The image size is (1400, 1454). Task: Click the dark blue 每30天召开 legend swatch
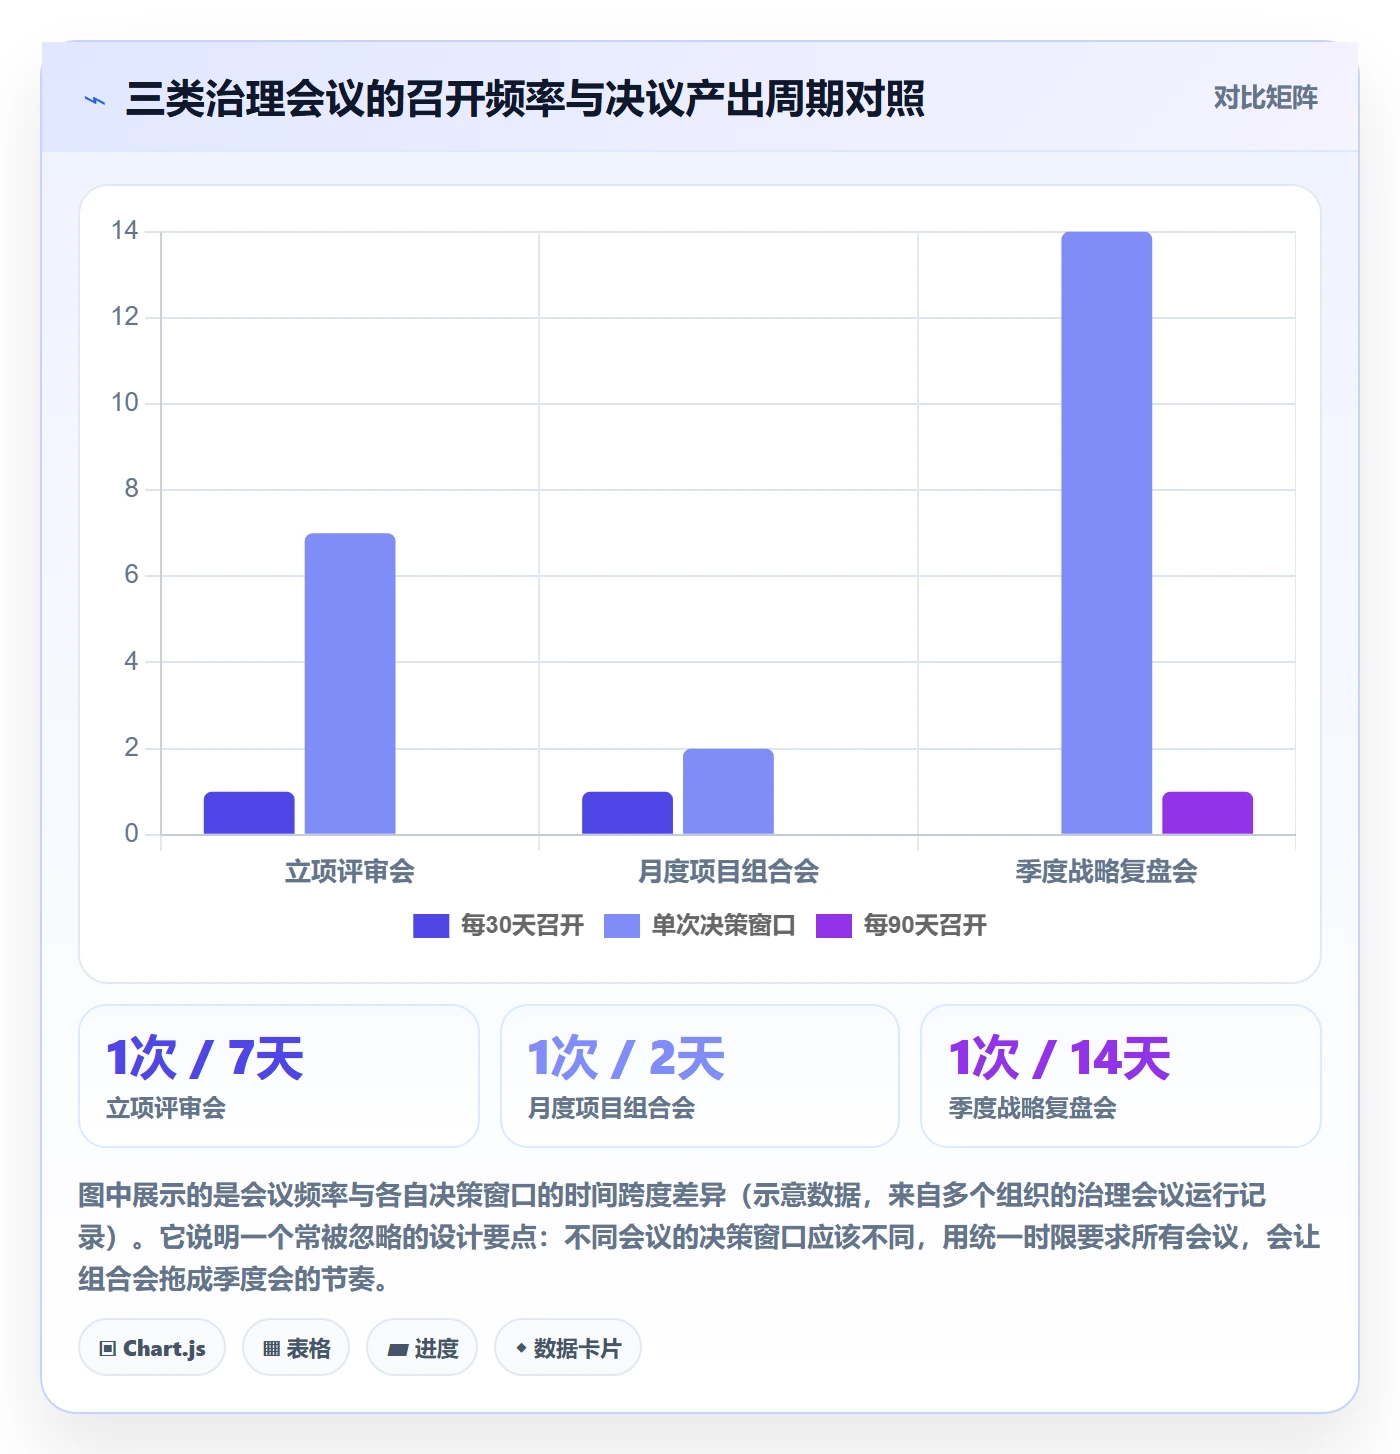coord(431,926)
